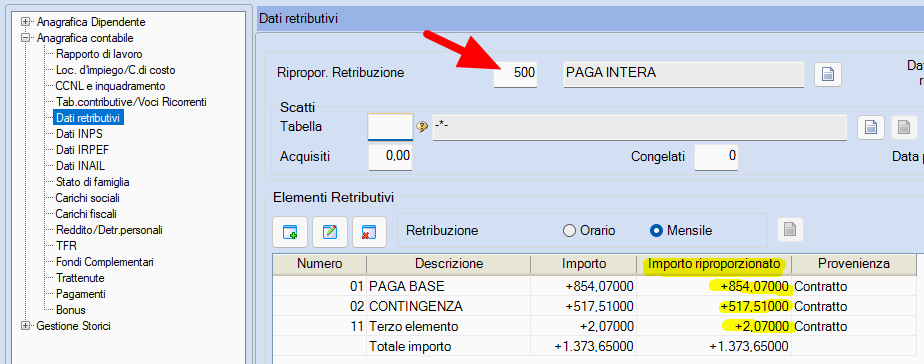Viewport: 924px width, 364px height.
Task: Open Bonus tree item
Action: click(70, 309)
